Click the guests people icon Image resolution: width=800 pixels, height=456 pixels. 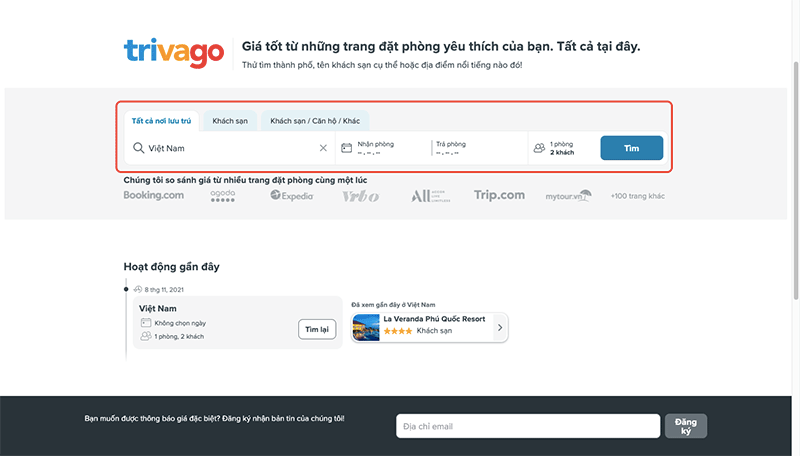click(x=539, y=148)
